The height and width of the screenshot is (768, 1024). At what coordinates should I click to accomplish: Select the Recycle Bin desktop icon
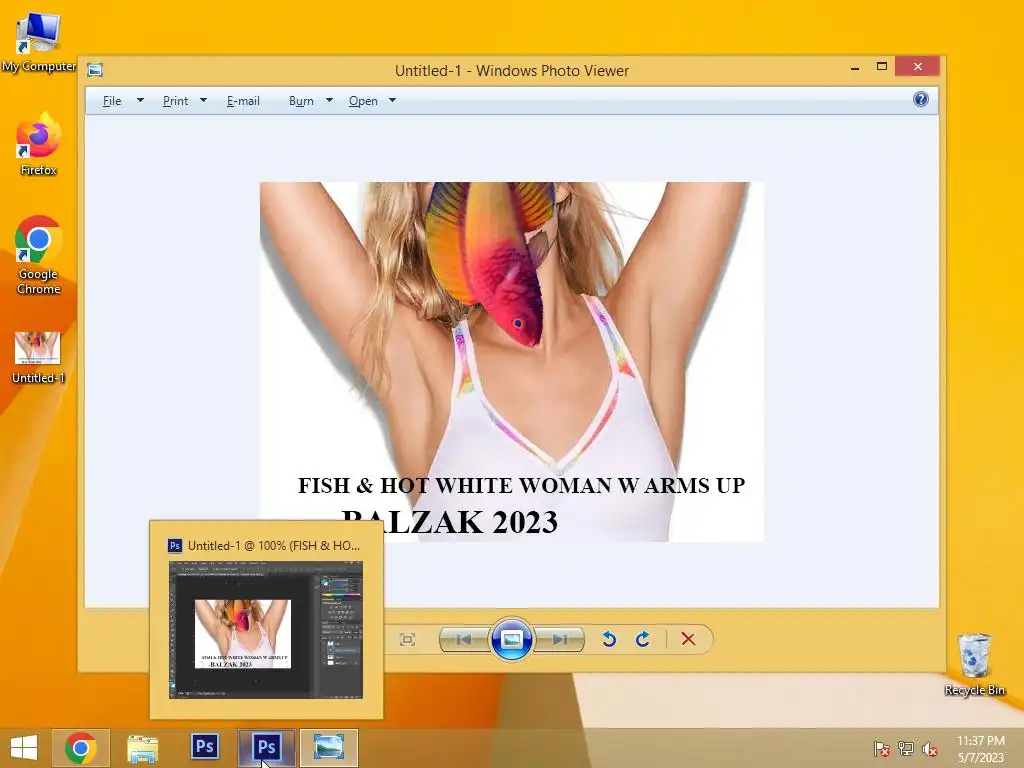(974, 664)
